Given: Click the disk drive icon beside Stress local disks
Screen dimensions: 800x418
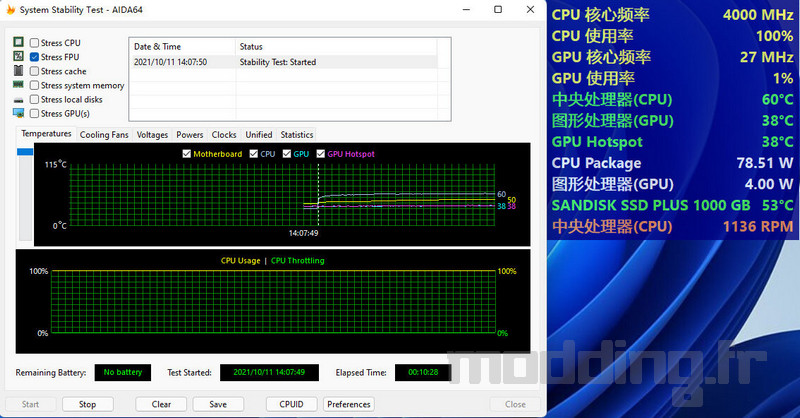Looking at the screenshot, I should coord(18,100).
